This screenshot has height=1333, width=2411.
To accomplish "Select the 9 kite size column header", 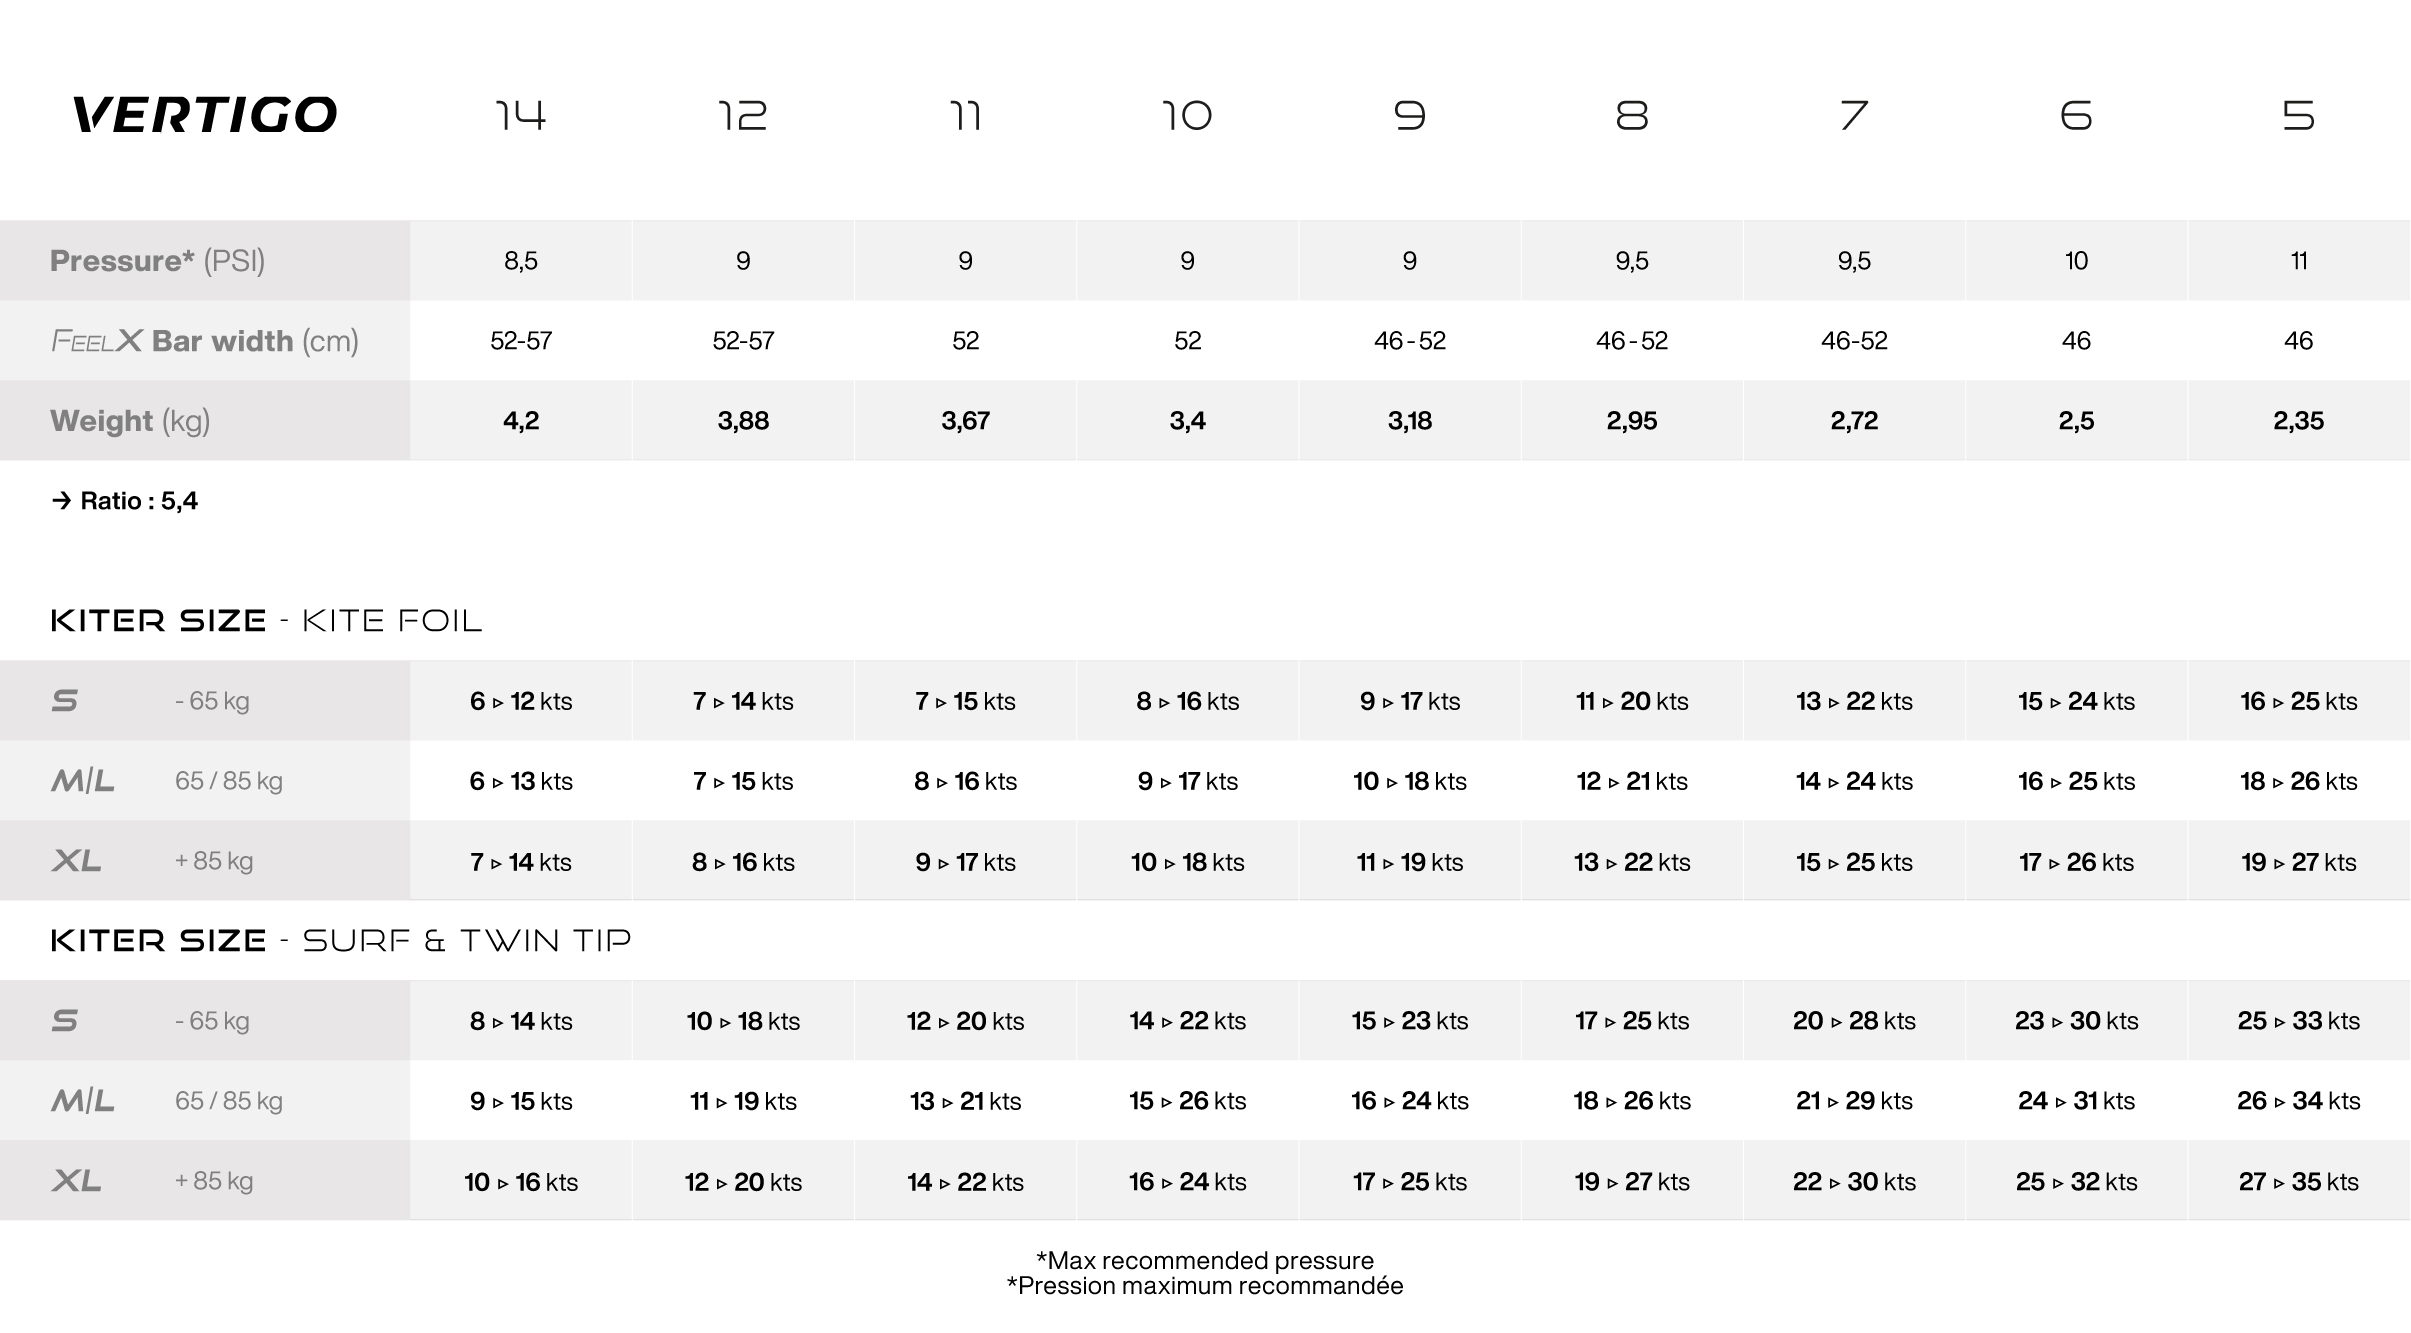I will pyautogui.click(x=1410, y=116).
